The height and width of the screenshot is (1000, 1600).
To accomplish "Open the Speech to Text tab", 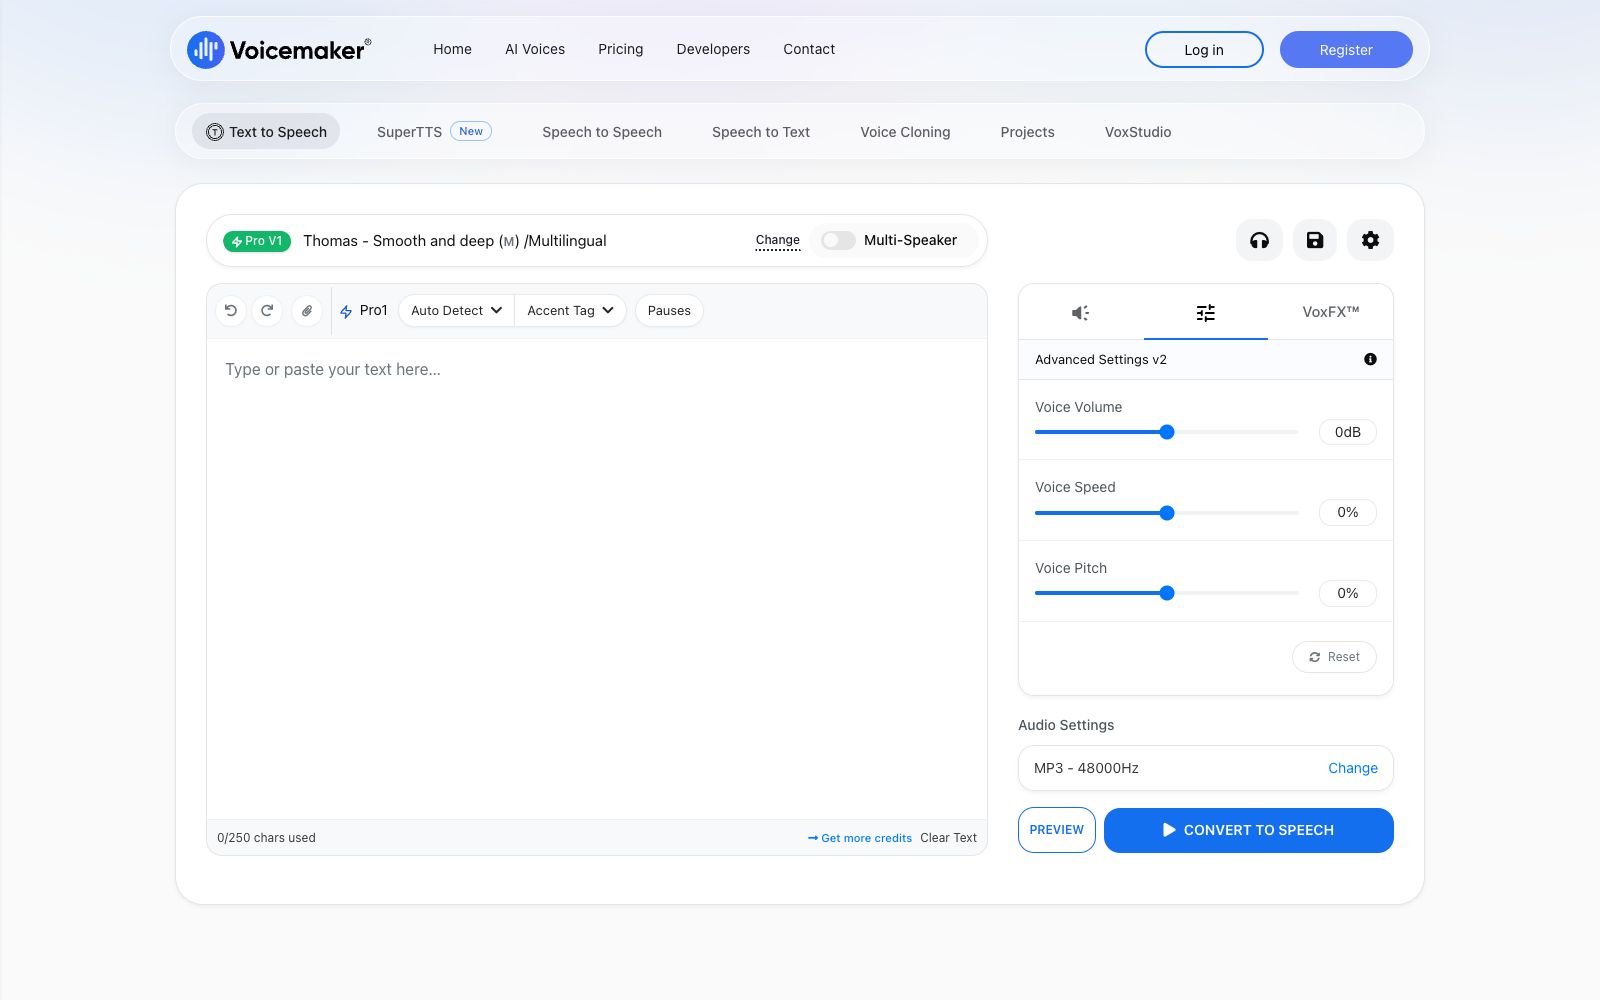I will tap(761, 132).
